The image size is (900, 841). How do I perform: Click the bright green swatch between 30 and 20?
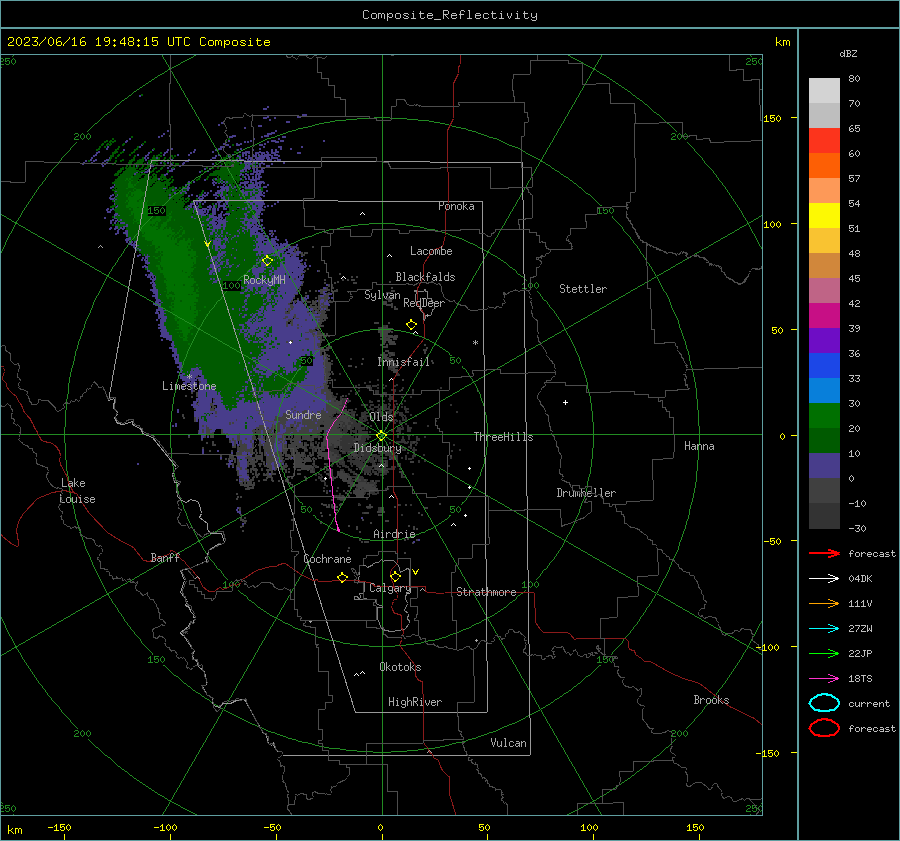pos(824,416)
